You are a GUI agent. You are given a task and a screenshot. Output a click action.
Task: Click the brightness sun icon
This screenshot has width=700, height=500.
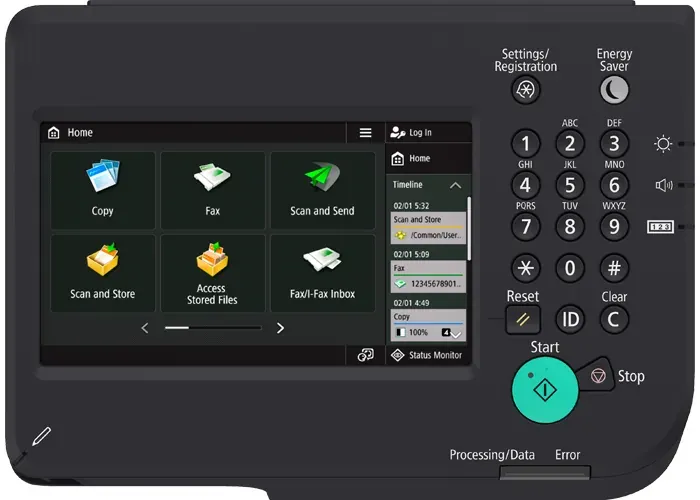663,144
